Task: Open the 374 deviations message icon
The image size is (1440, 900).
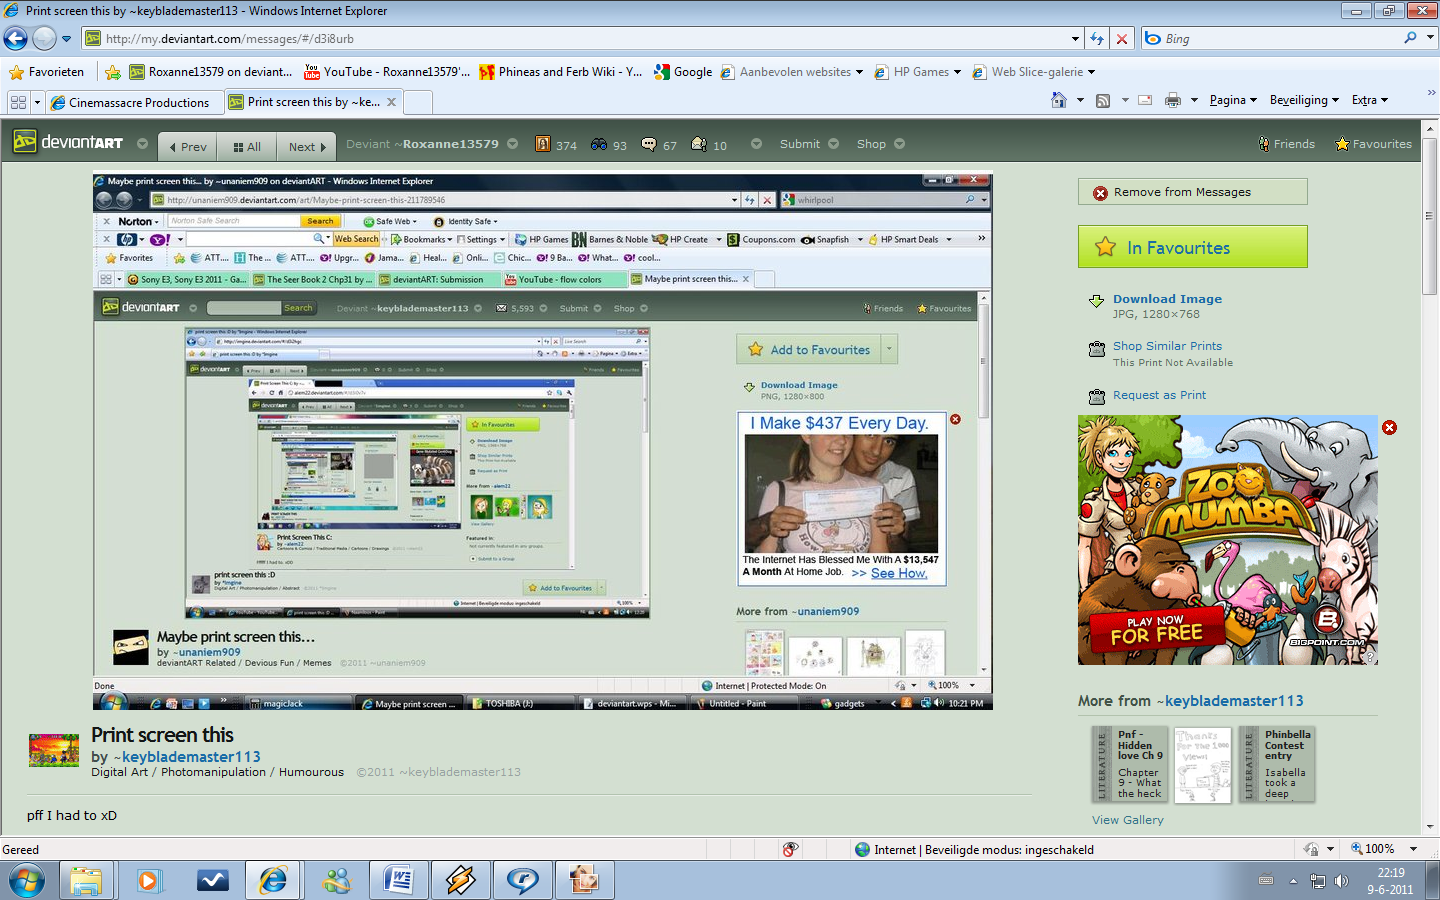Action: click(543, 144)
